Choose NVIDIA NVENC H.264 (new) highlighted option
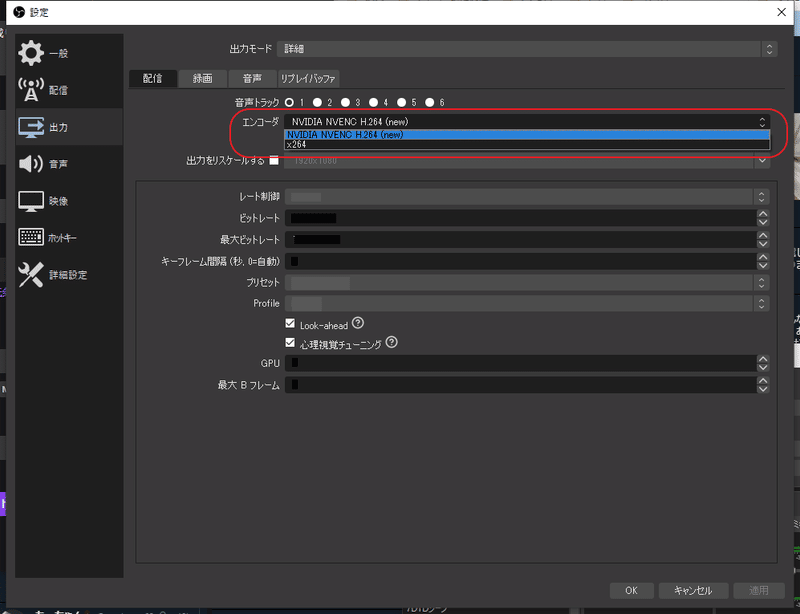 (527, 135)
